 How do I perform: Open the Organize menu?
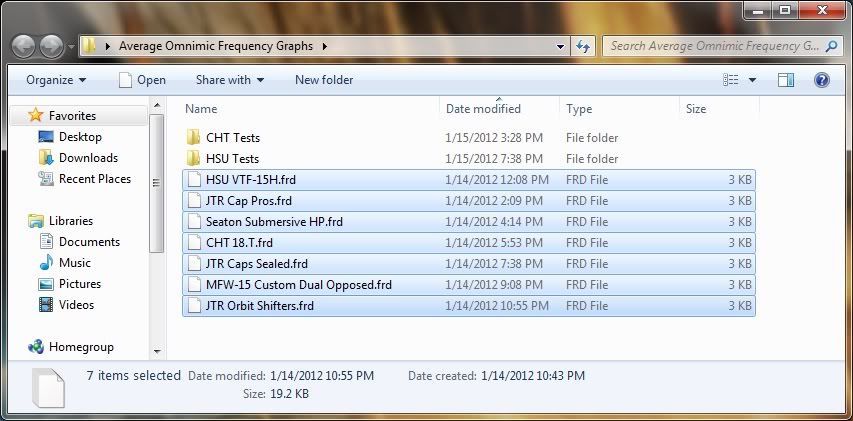pyautogui.click(x=56, y=80)
